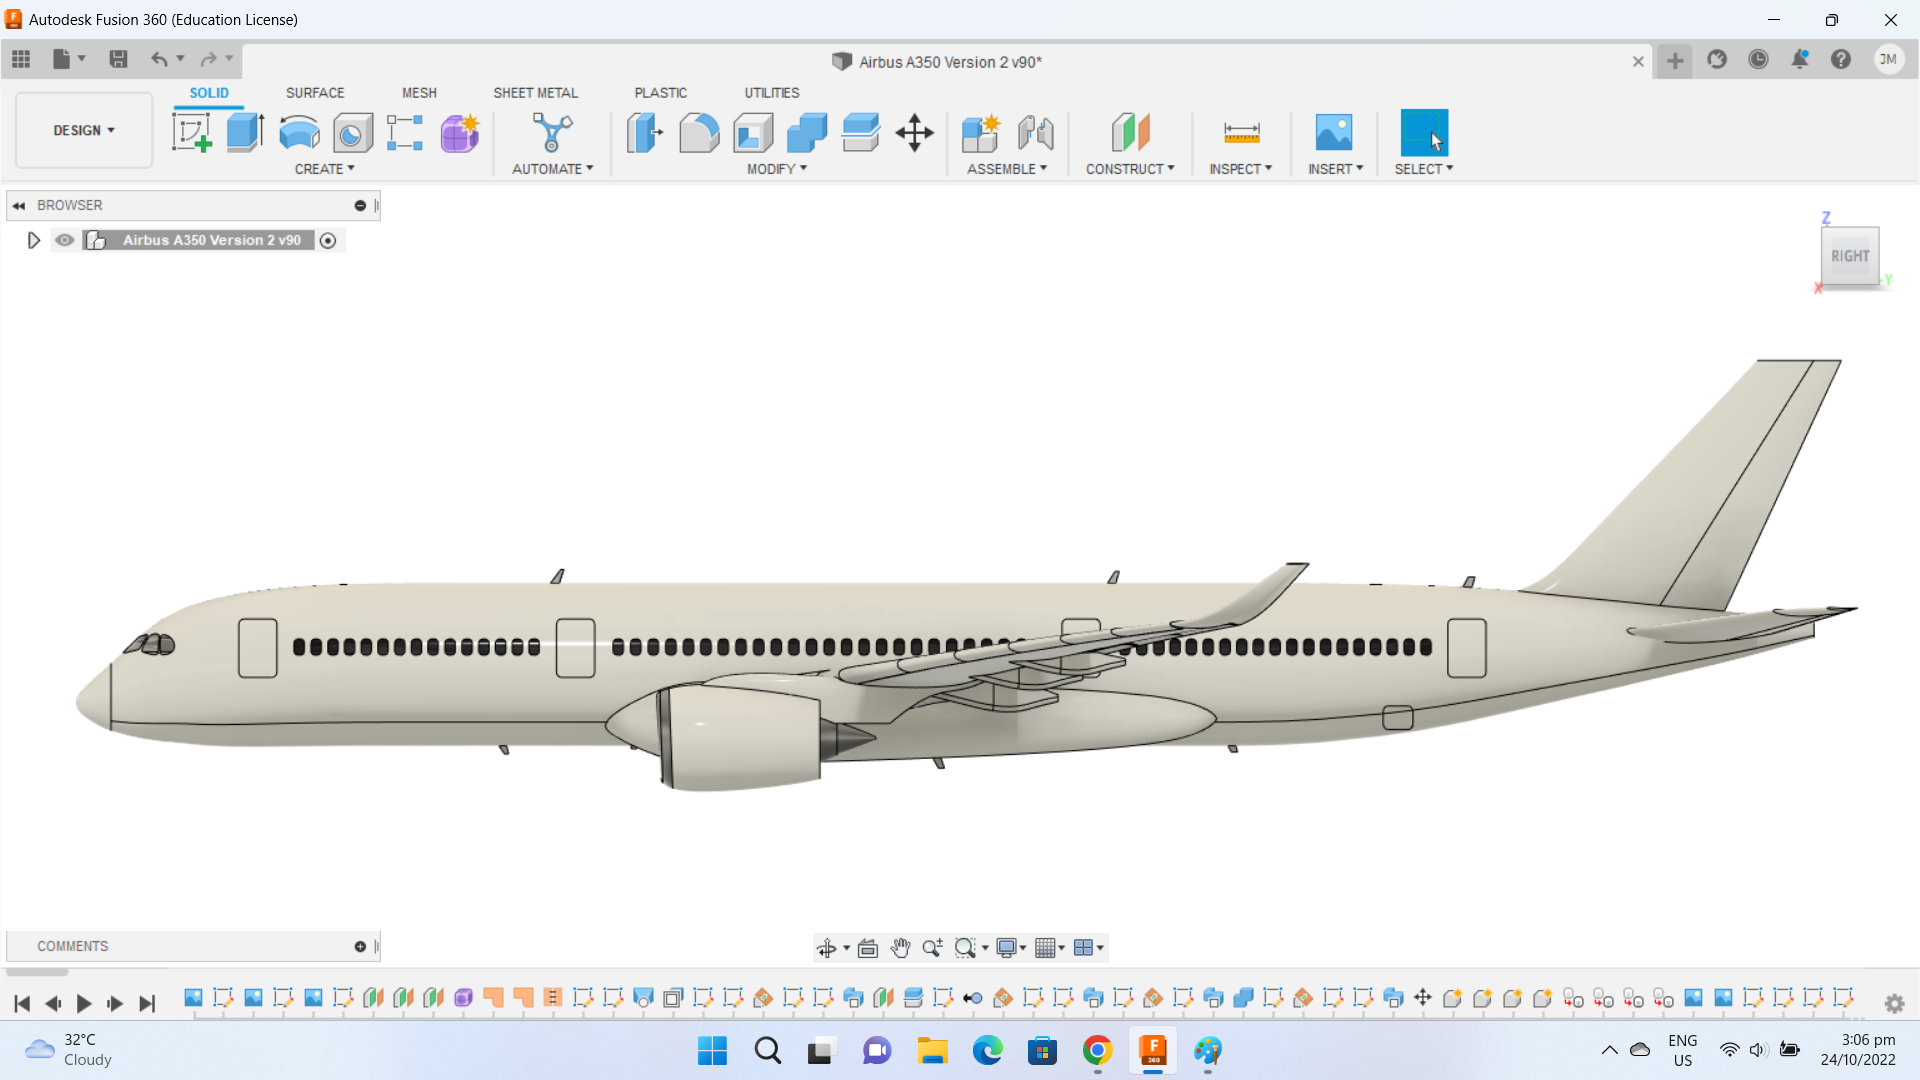Select the Offset Plane construct tool
The image size is (1920, 1080).
tap(1130, 132)
